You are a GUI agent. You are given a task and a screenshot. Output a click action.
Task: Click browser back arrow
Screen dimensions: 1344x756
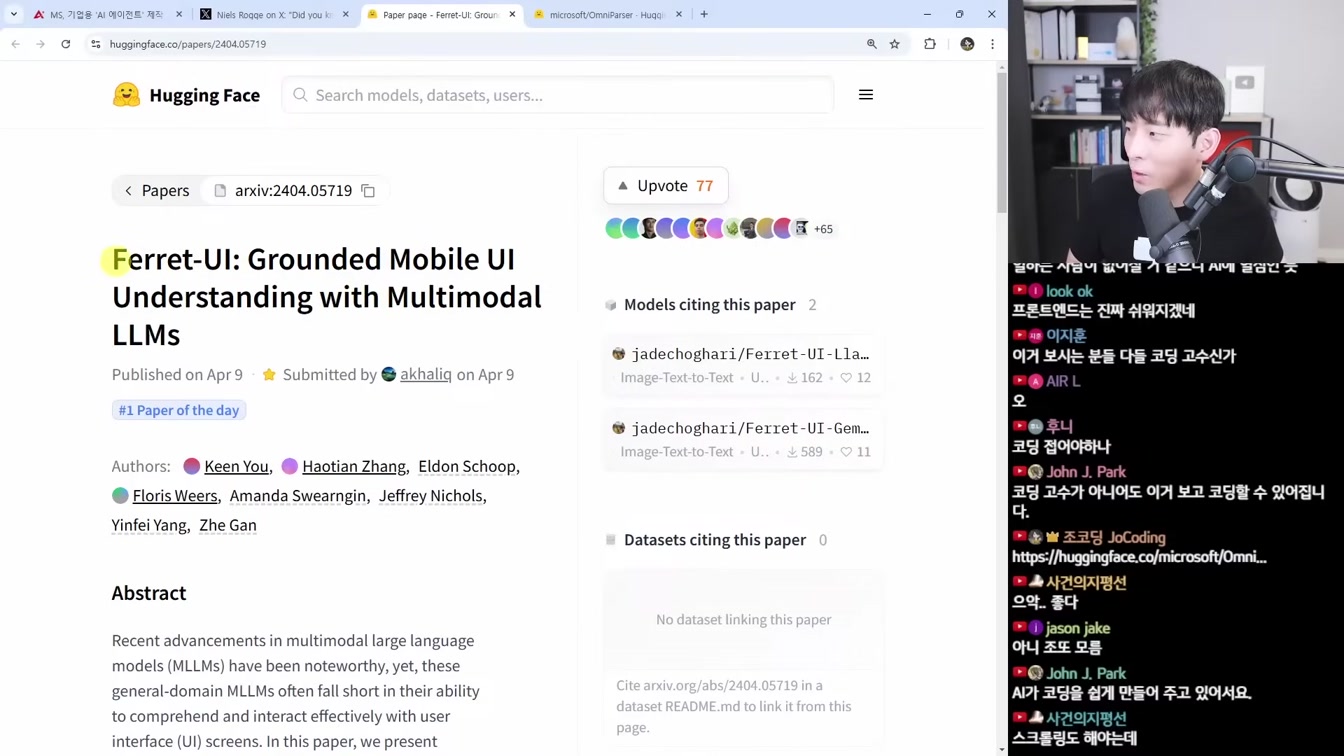15,44
